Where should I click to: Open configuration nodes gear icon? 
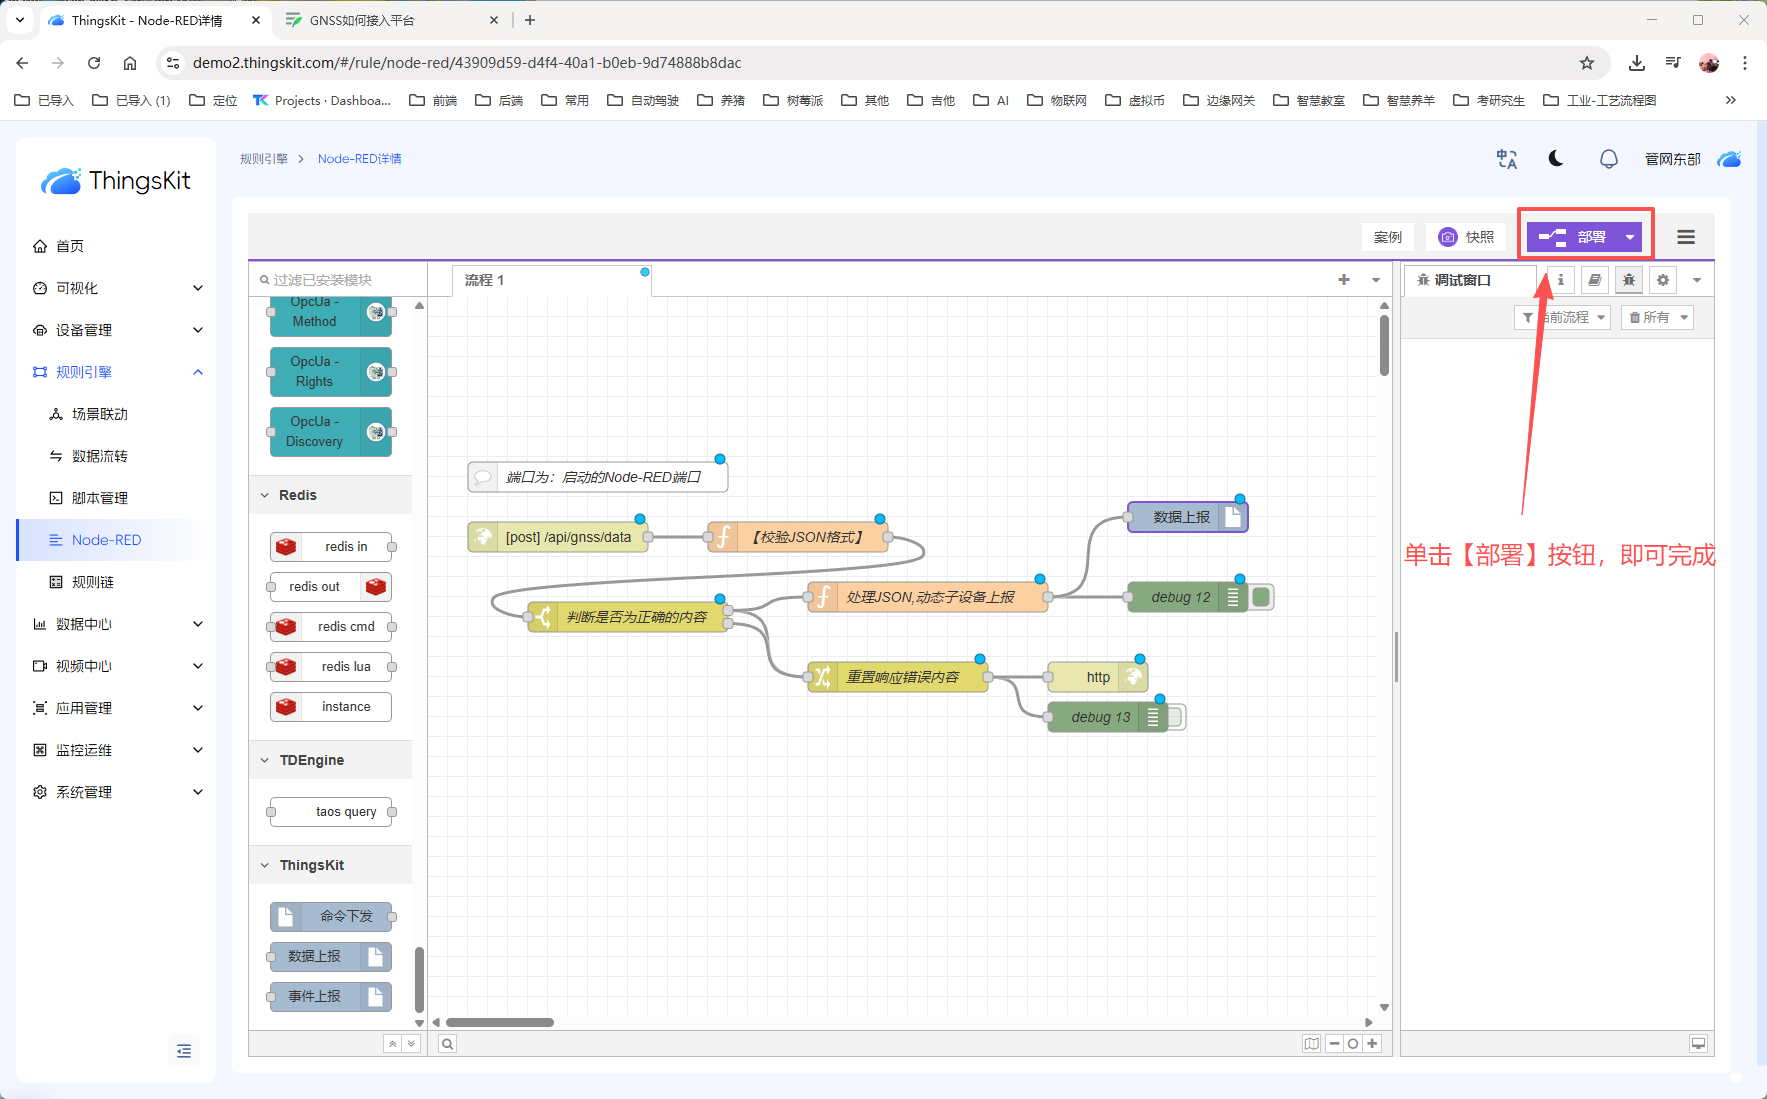point(1663,280)
